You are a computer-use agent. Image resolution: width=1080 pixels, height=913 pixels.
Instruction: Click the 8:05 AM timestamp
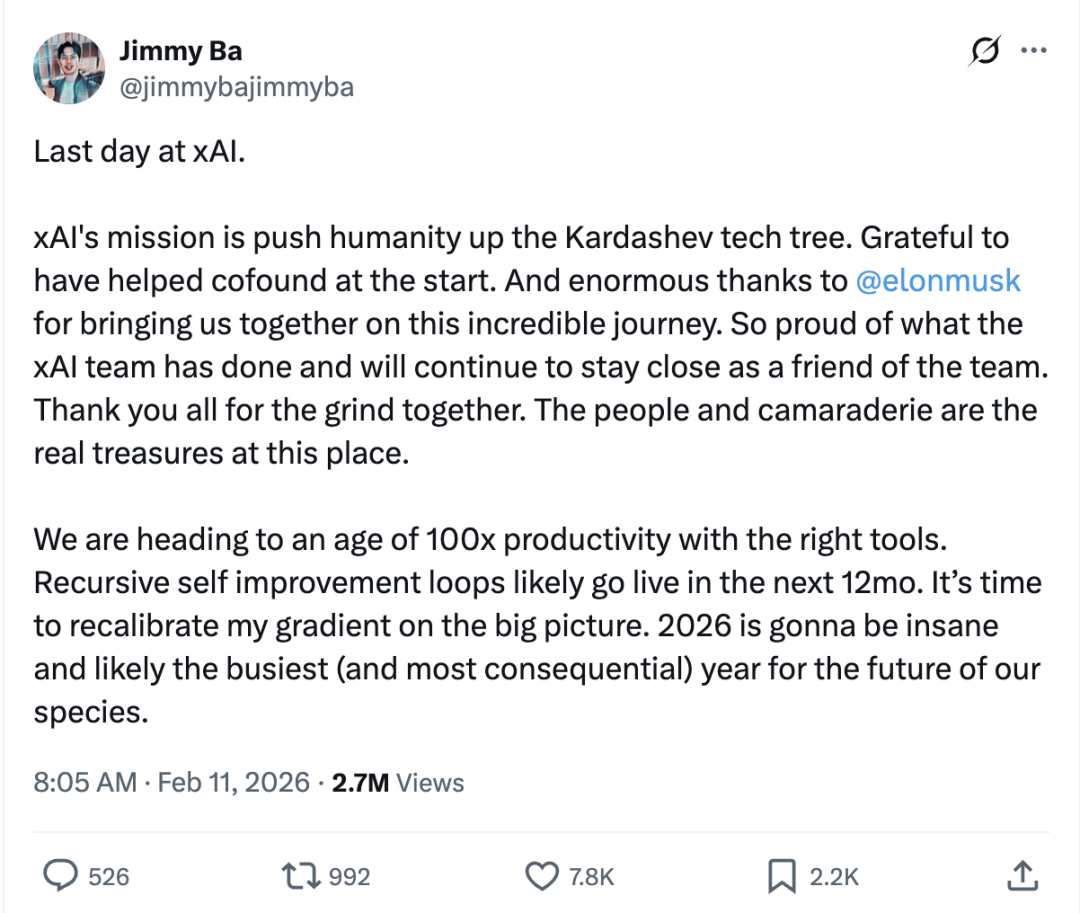[85, 781]
